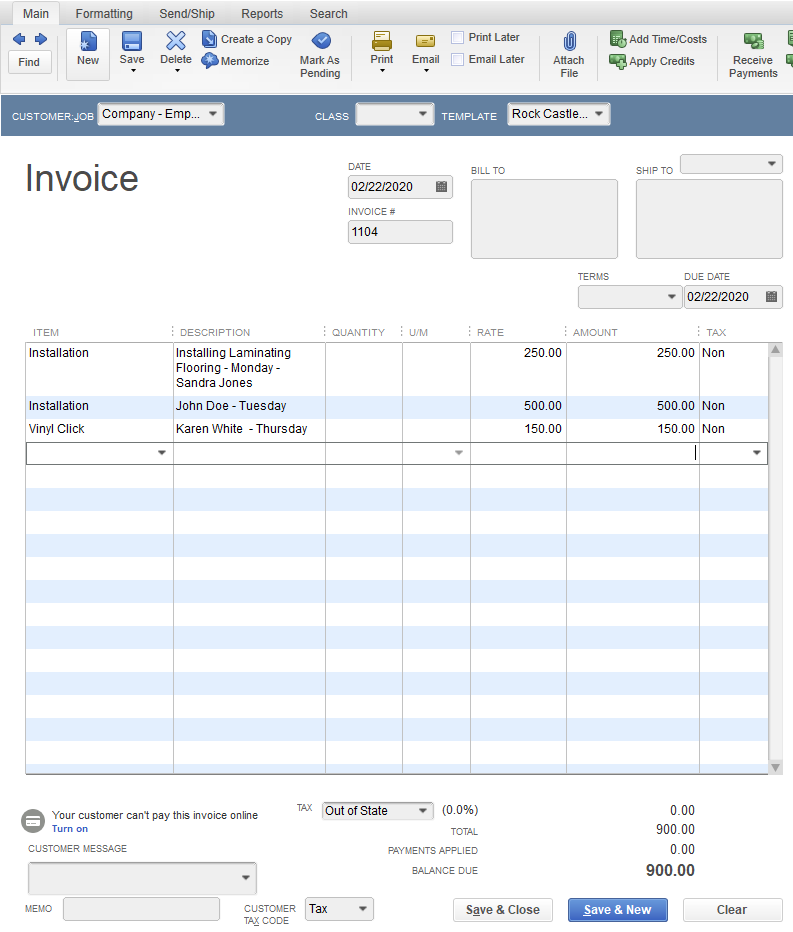Open item dropdown in new line row
The width and height of the screenshot is (793, 932).
coord(162,453)
